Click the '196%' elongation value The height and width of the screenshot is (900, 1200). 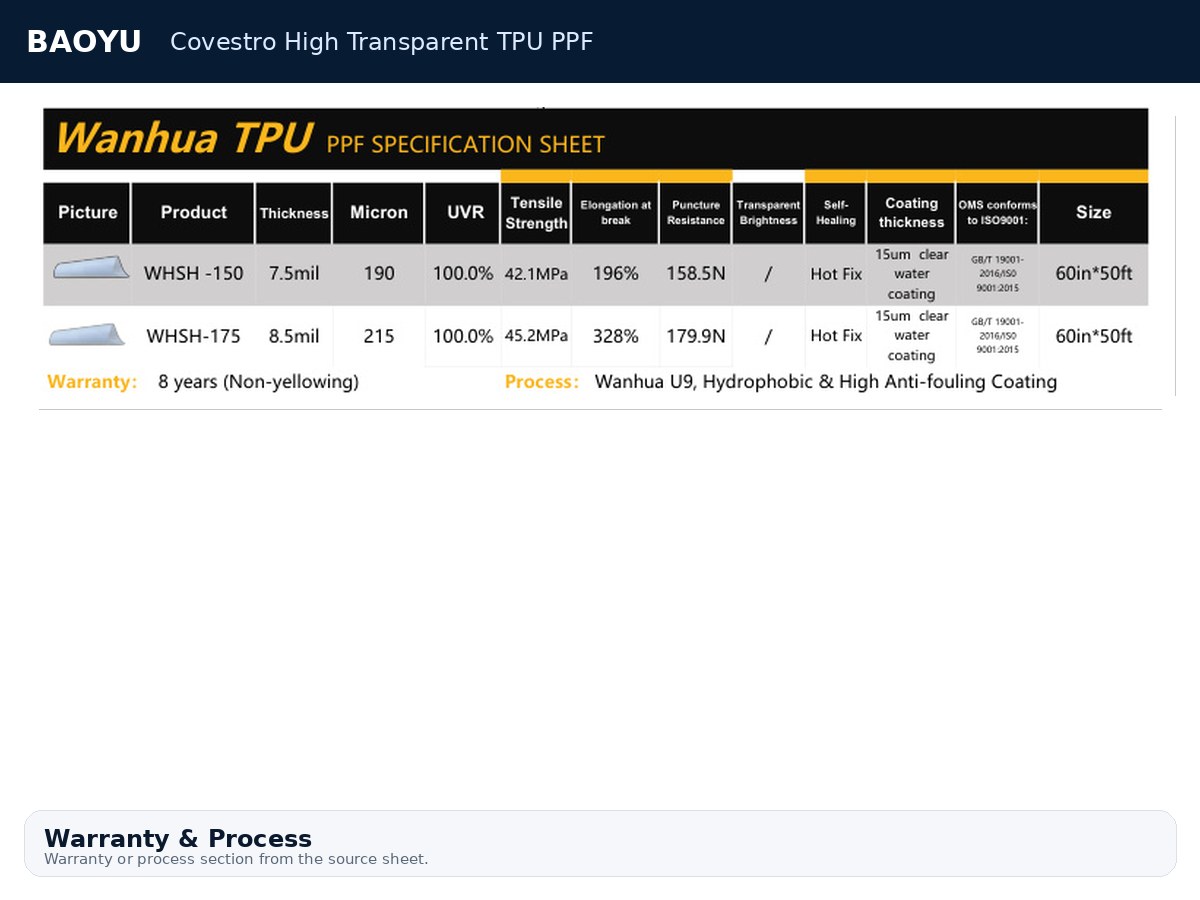616,273
